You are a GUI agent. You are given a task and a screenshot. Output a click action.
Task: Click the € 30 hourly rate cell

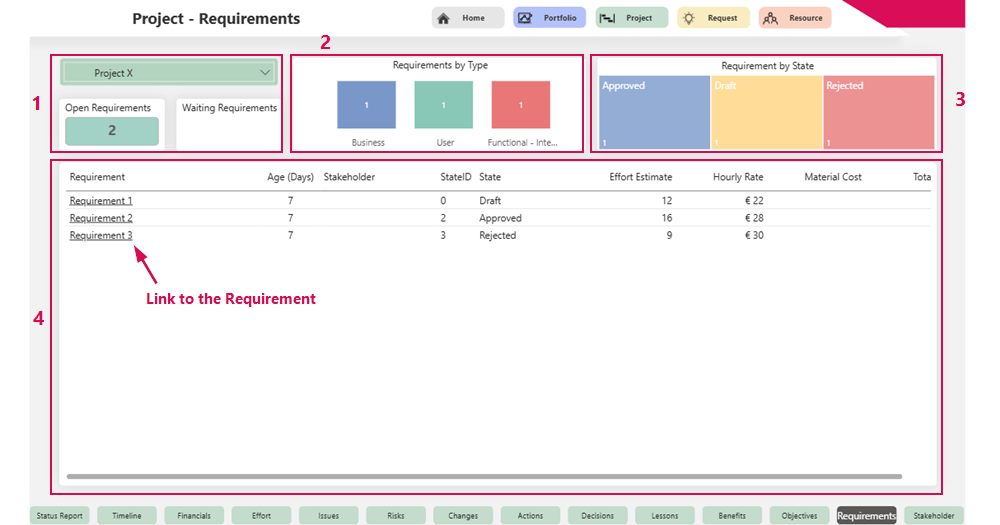(754, 235)
